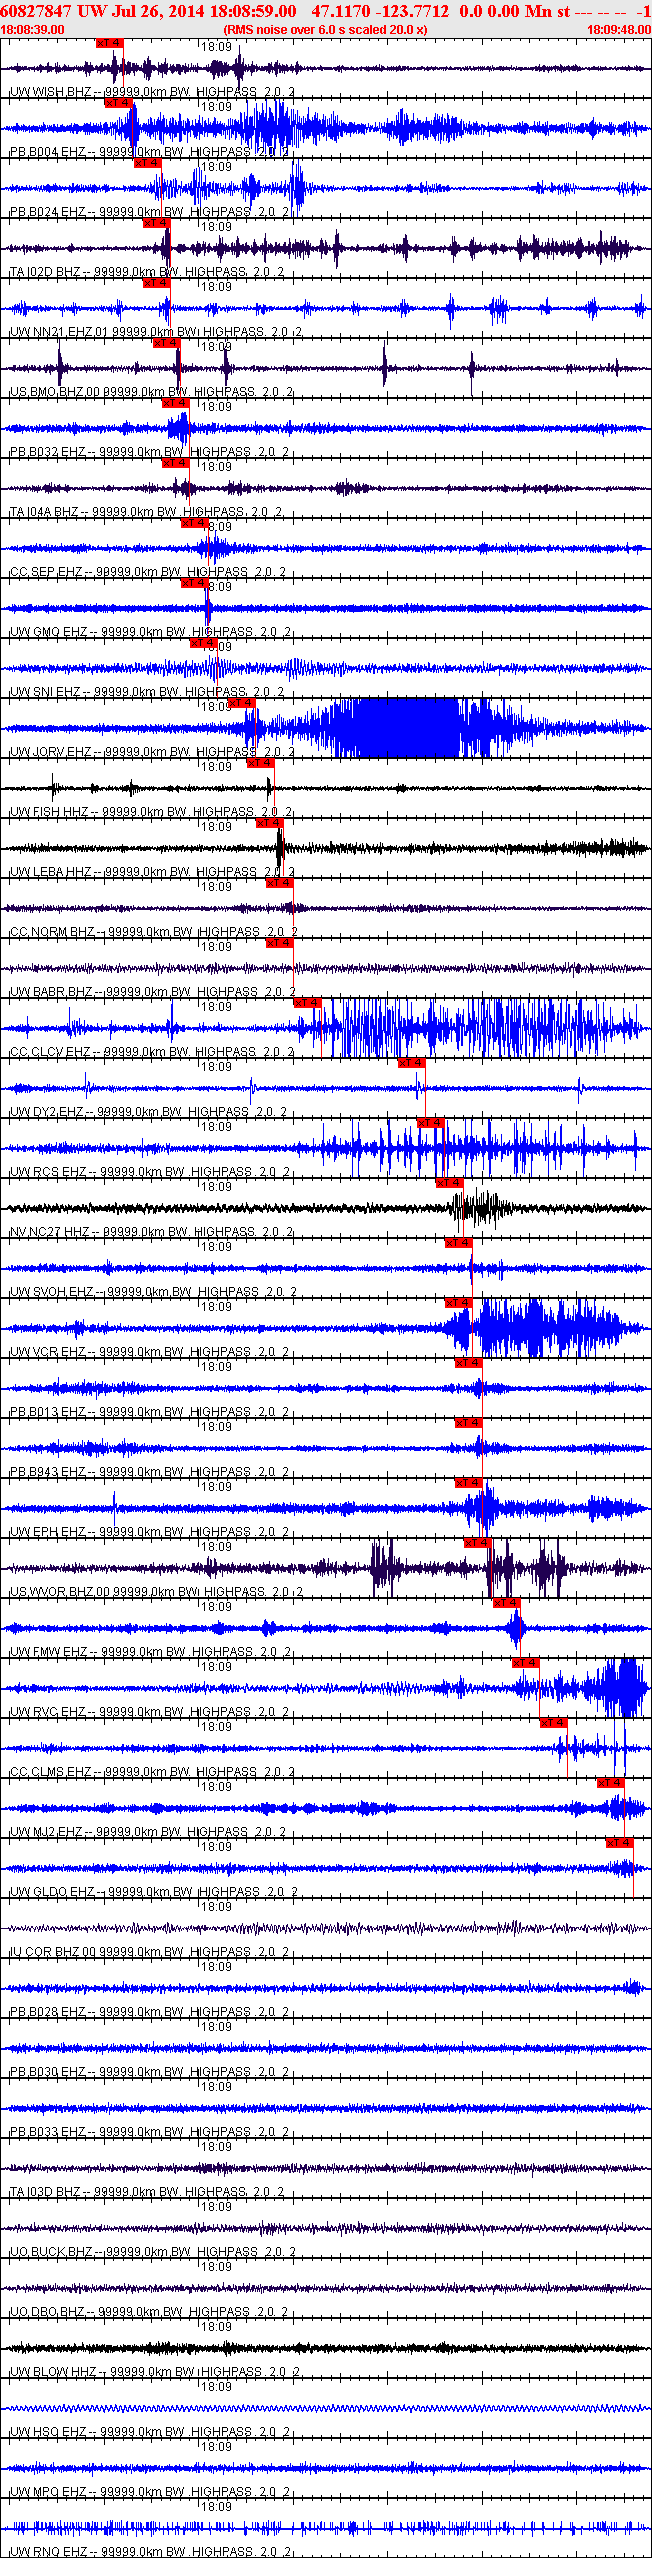Click the red pick marker on UW GLDO trace
Image resolution: width=652 pixels, height=2558 pixels.
[x=619, y=1842]
